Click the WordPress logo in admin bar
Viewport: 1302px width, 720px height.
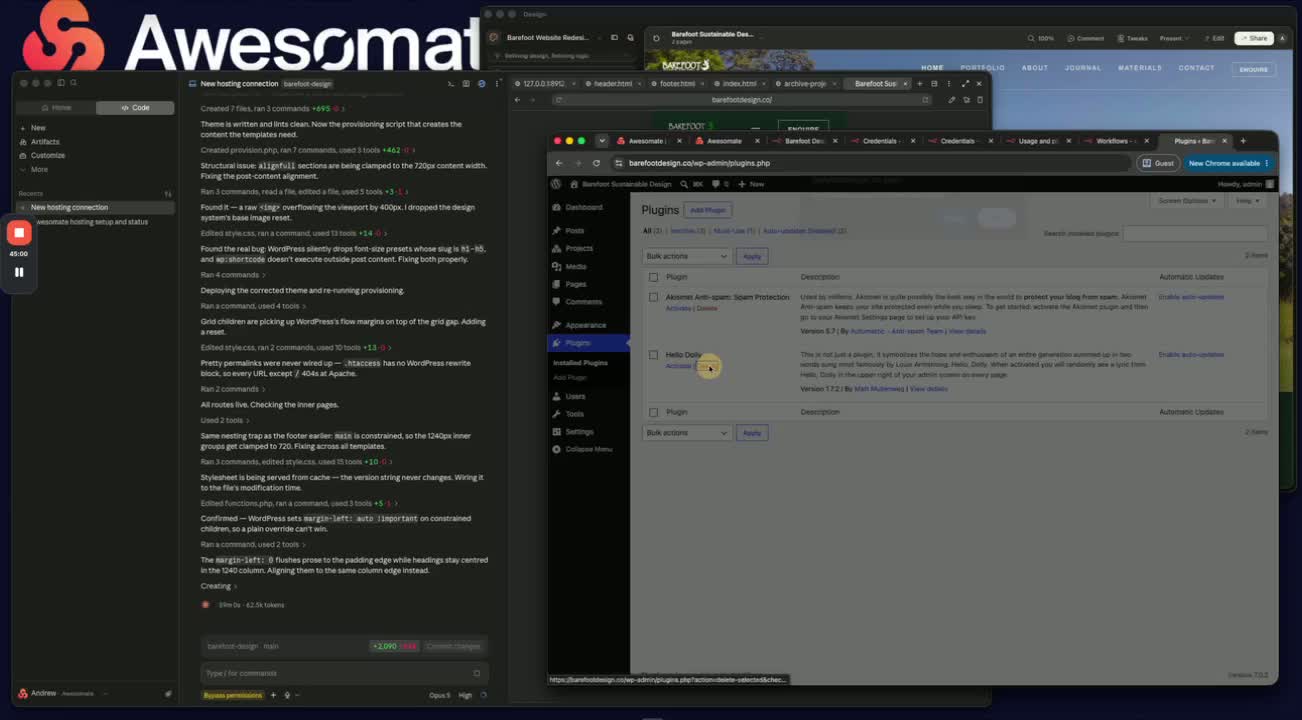tap(556, 184)
